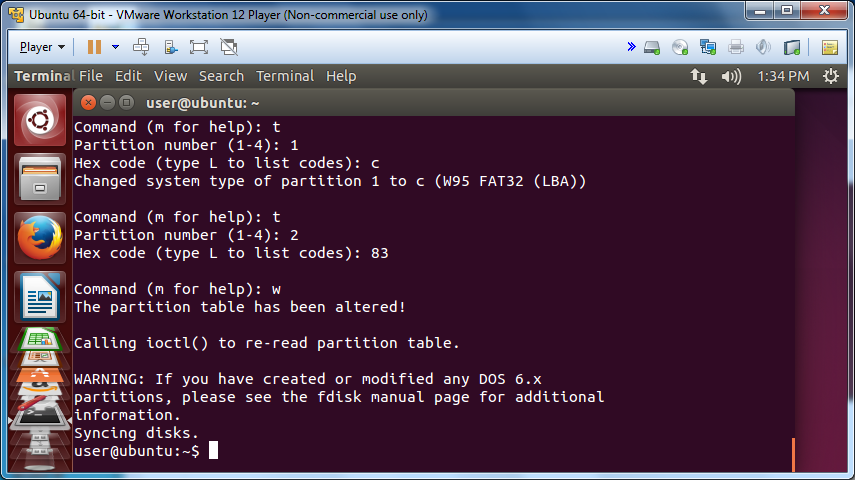Screen dimensions: 855x480
Task: Click the network adapter device icon
Action: tap(708, 47)
